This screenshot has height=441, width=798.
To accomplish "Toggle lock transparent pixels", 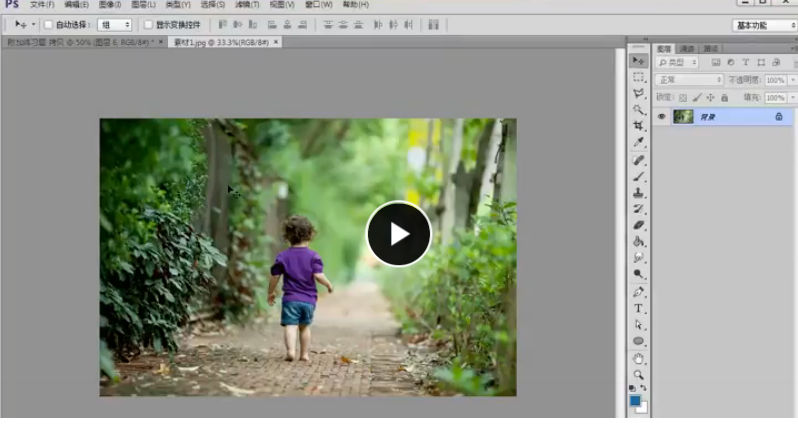I will click(683, 97).
